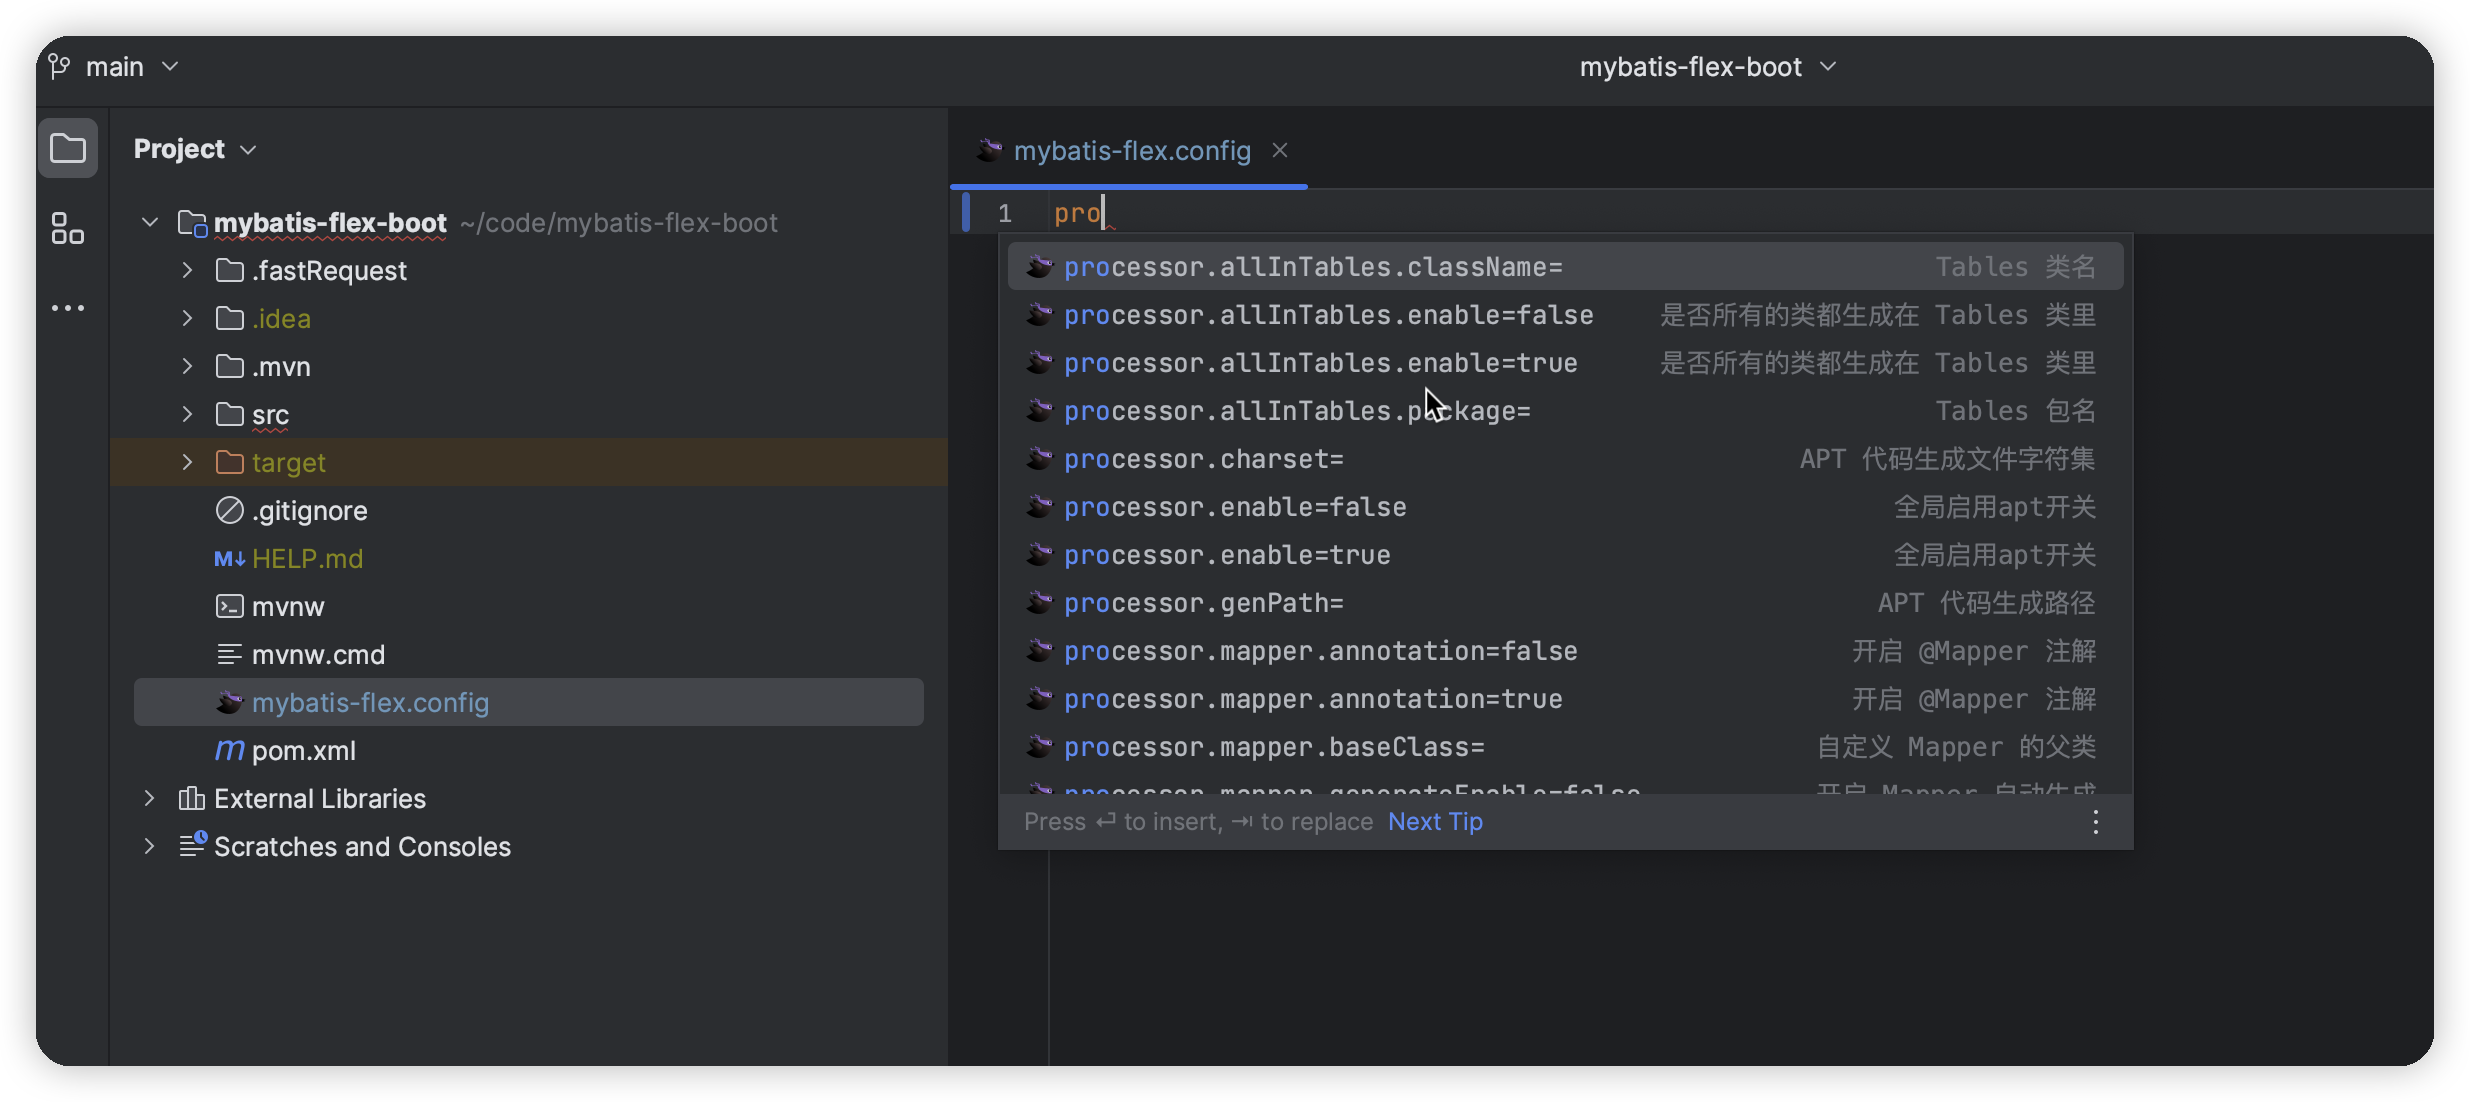Click the src folder icon
Image resolution: width=2470 pixels, height=1102 pixels.
click(x=230, y=414)
